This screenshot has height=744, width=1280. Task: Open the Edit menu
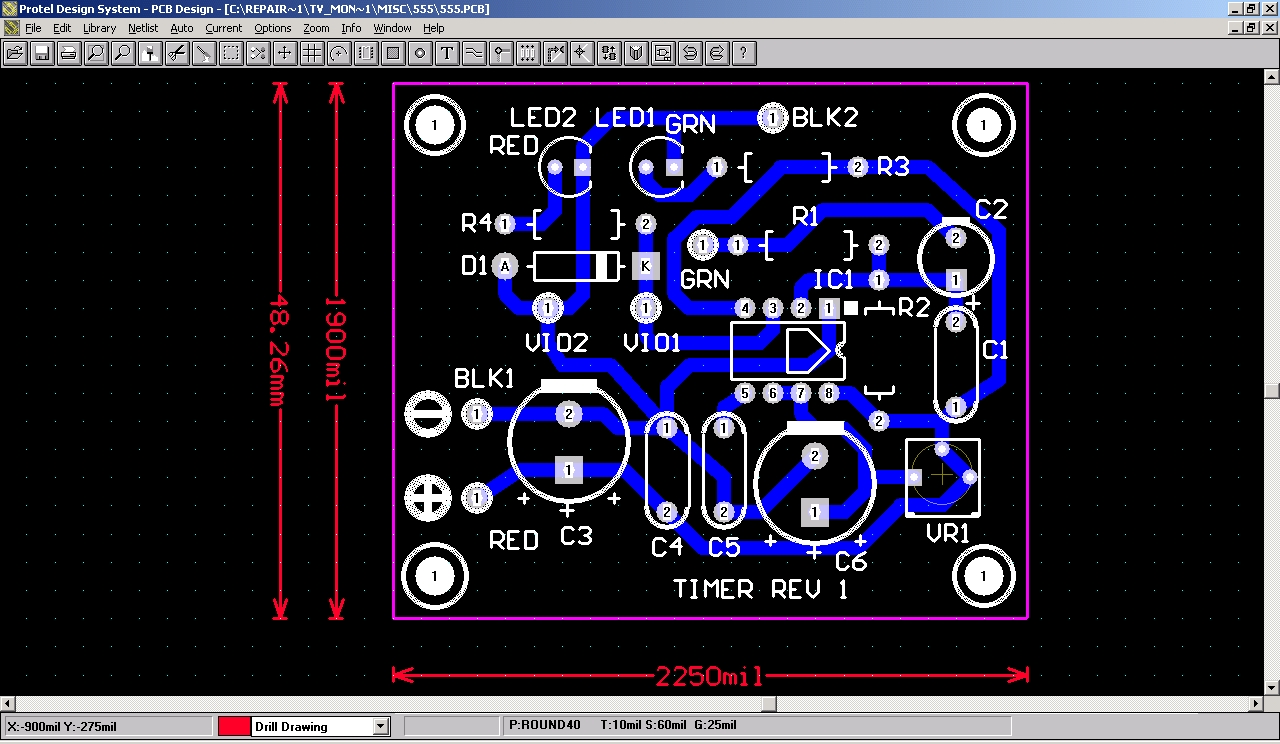(62, 28)
